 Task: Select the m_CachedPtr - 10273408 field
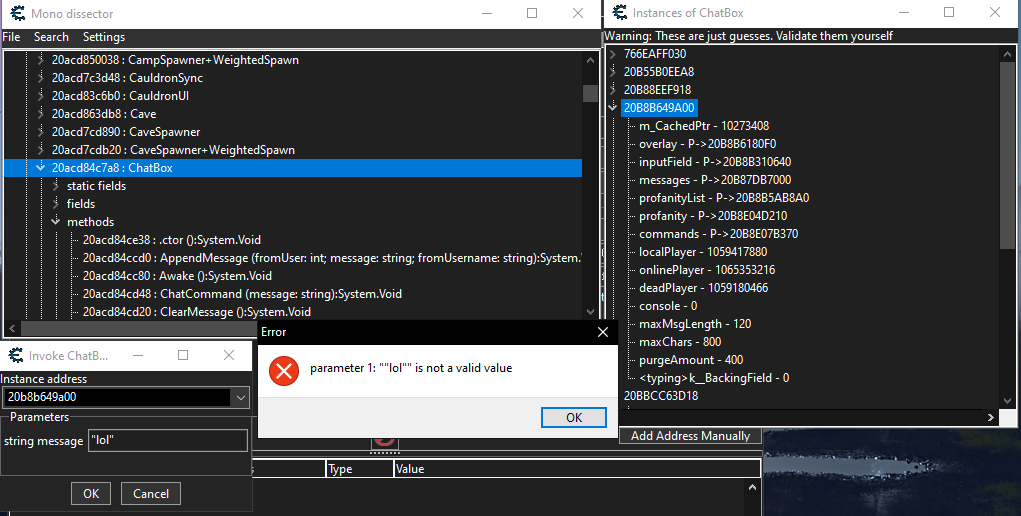click(x=704, y=126)
